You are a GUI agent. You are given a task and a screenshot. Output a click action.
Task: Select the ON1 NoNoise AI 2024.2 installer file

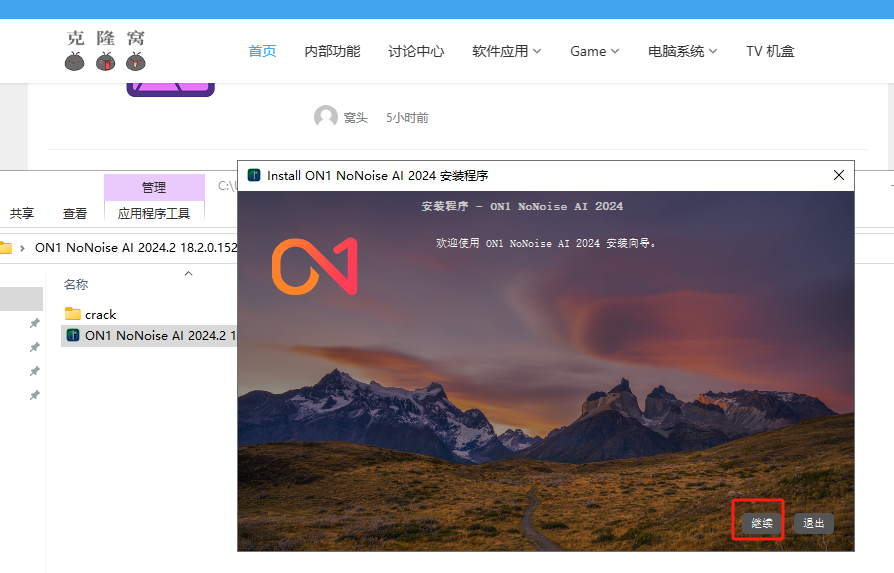click(149, 335)
